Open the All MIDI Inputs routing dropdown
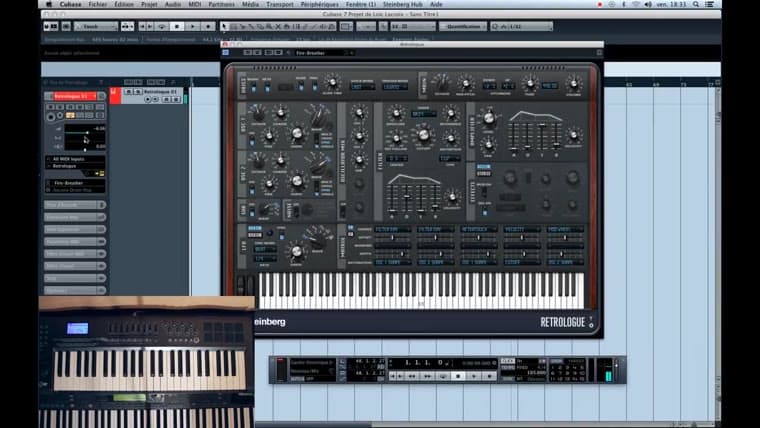 click(75, 159)
